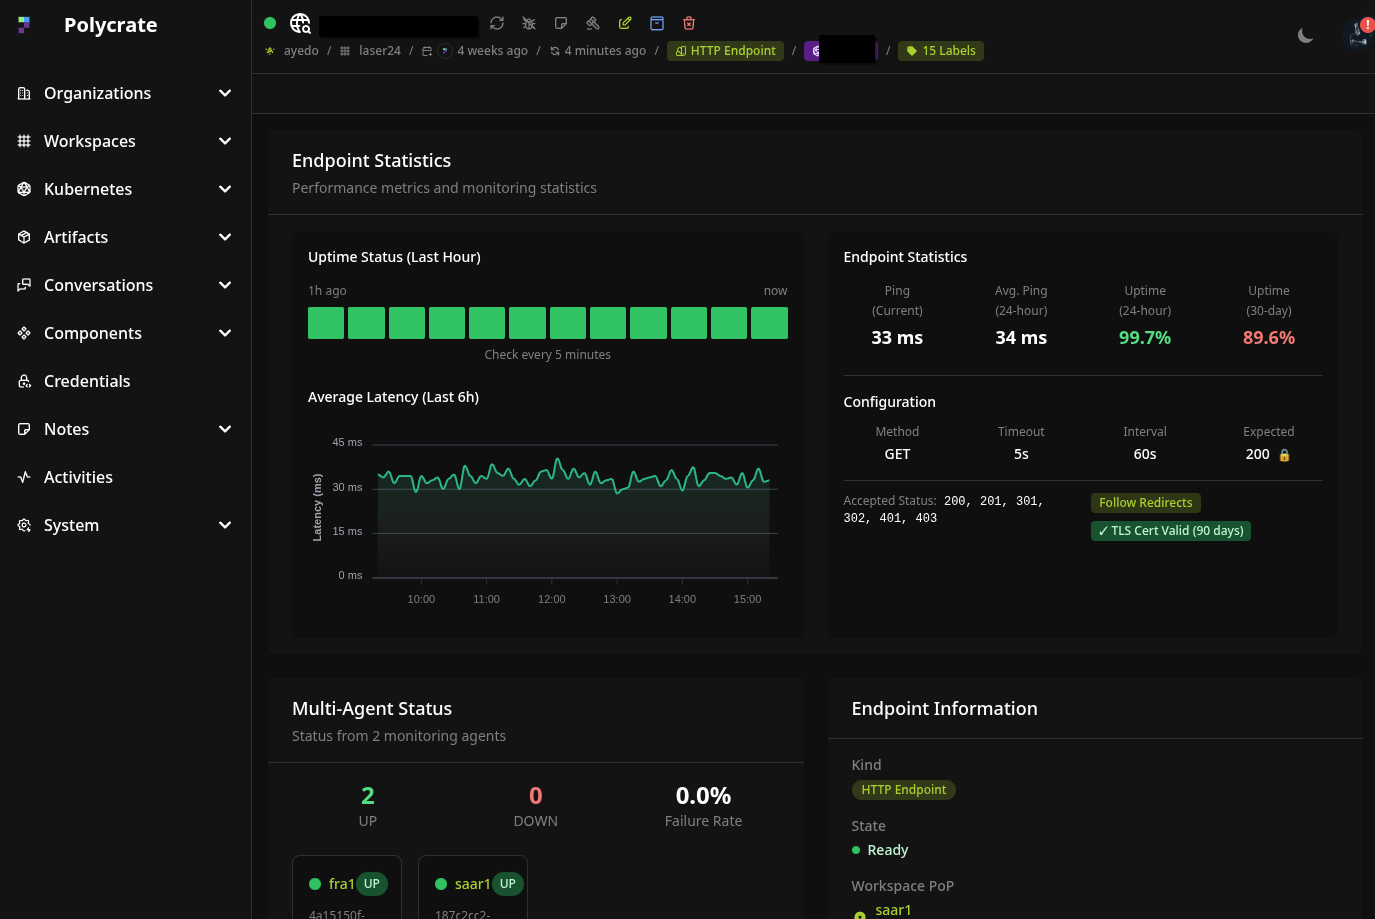Open the Credentials lock icon
The image size is (1375, 919).
pyautogui.click(x=23, y=381)
